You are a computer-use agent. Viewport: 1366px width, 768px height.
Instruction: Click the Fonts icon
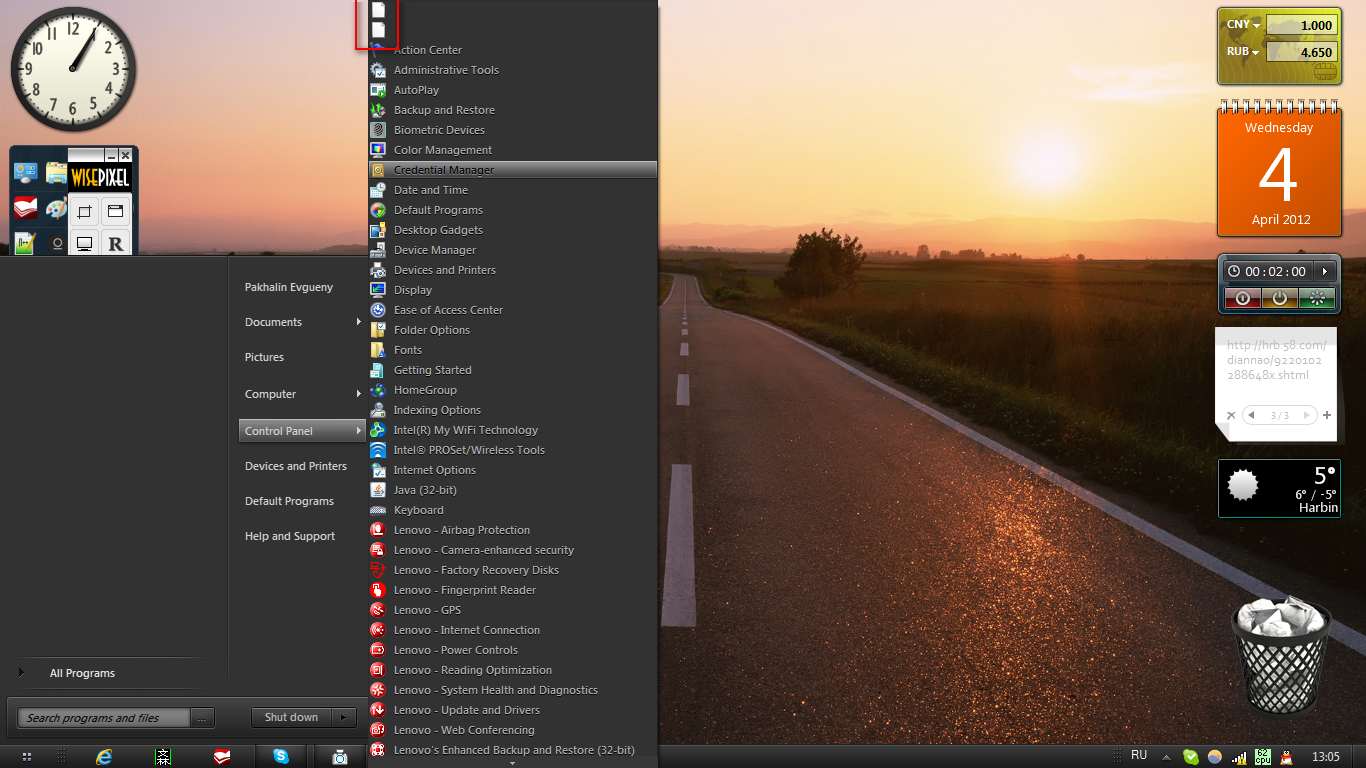tap(378, 350)
